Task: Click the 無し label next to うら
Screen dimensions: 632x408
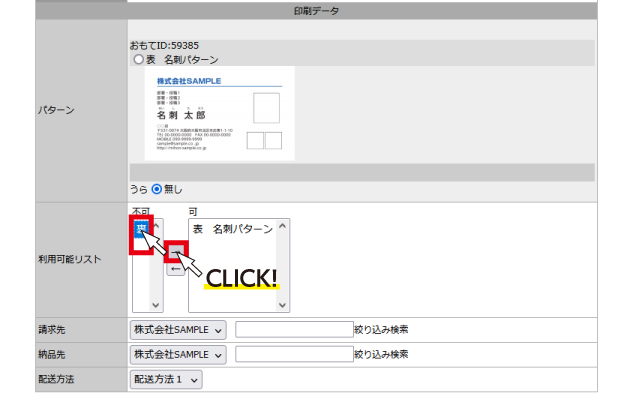Action: point(173,189)
